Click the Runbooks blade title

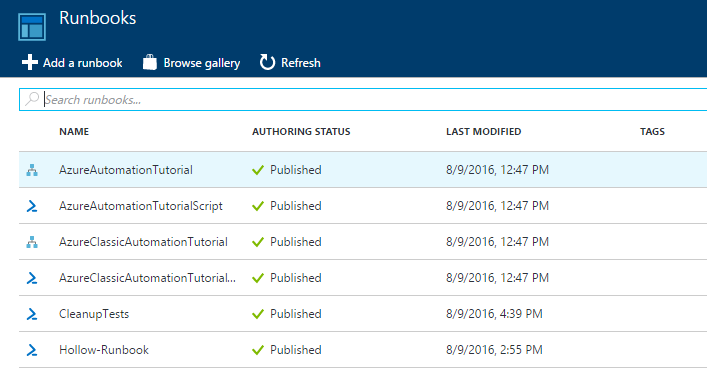click(97, 18)
